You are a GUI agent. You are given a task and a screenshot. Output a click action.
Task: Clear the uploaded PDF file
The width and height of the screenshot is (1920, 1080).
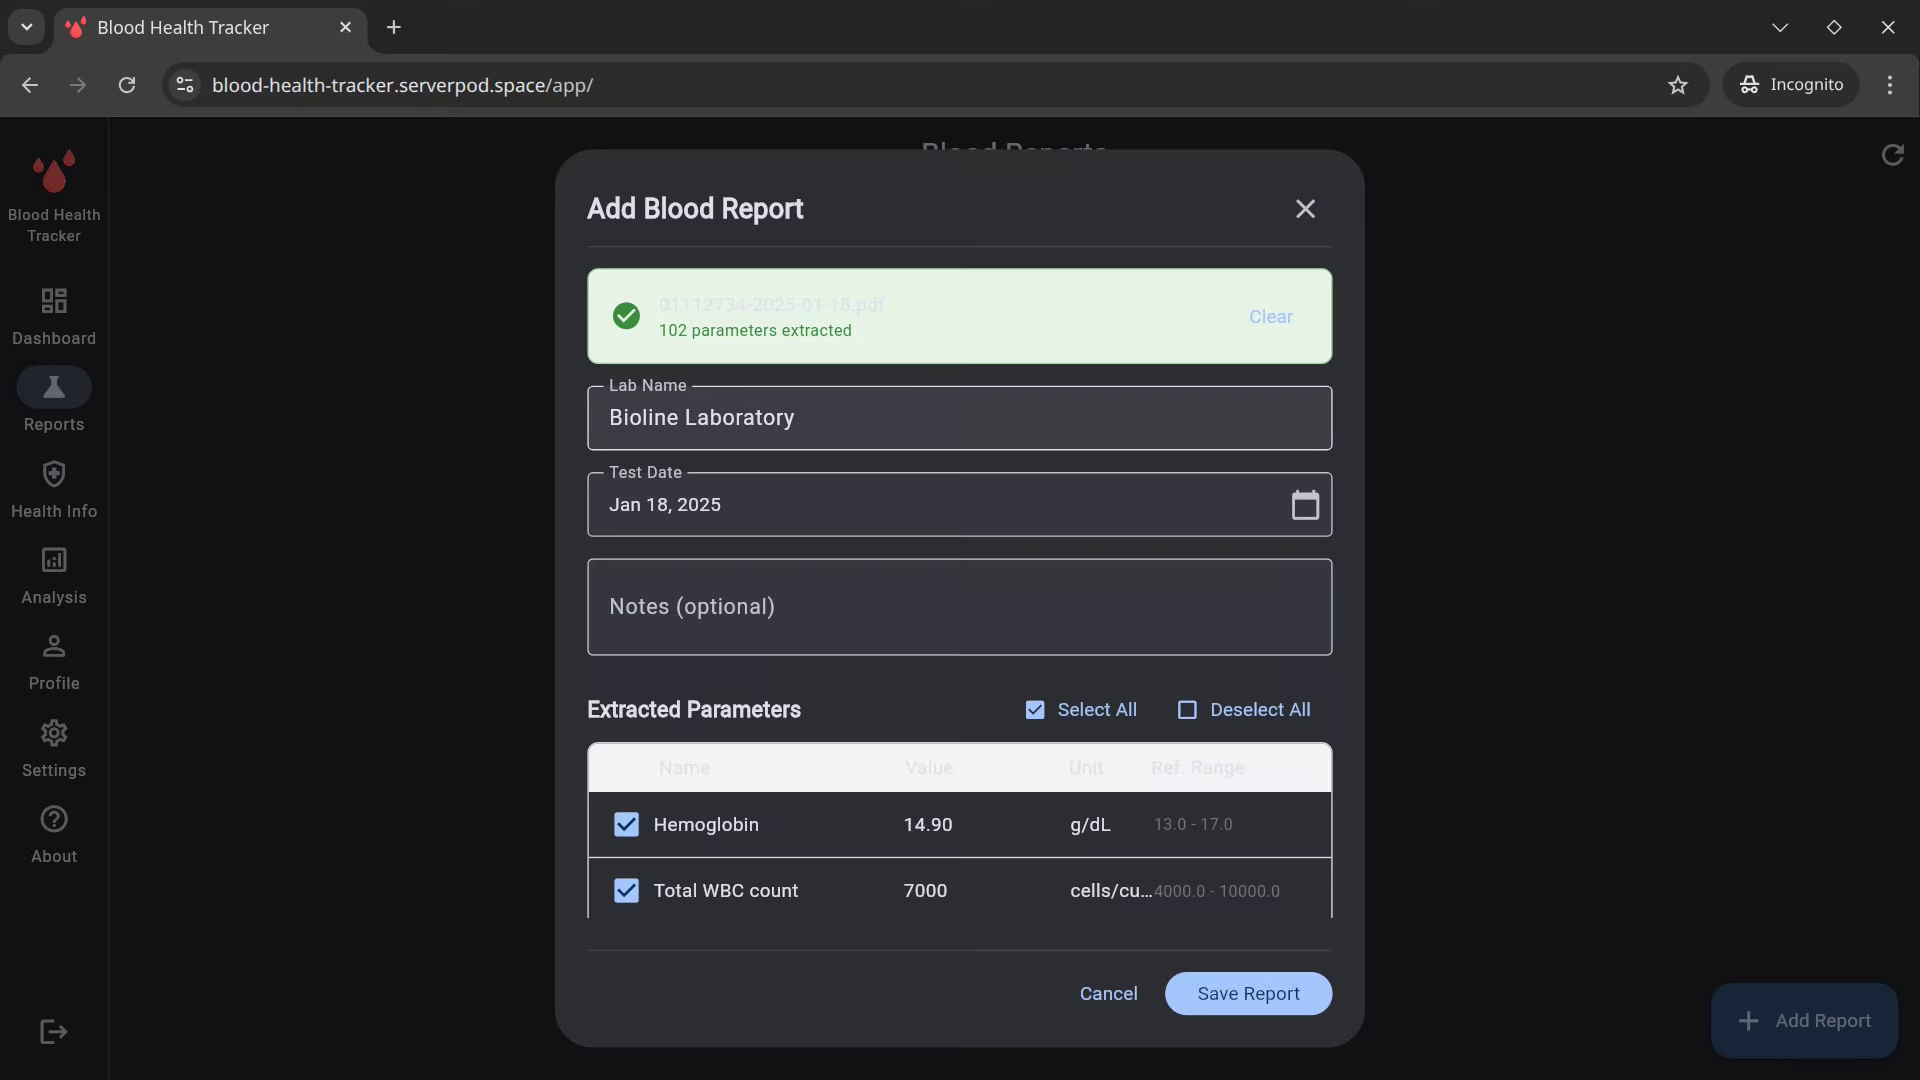(x=1270, y=317)
